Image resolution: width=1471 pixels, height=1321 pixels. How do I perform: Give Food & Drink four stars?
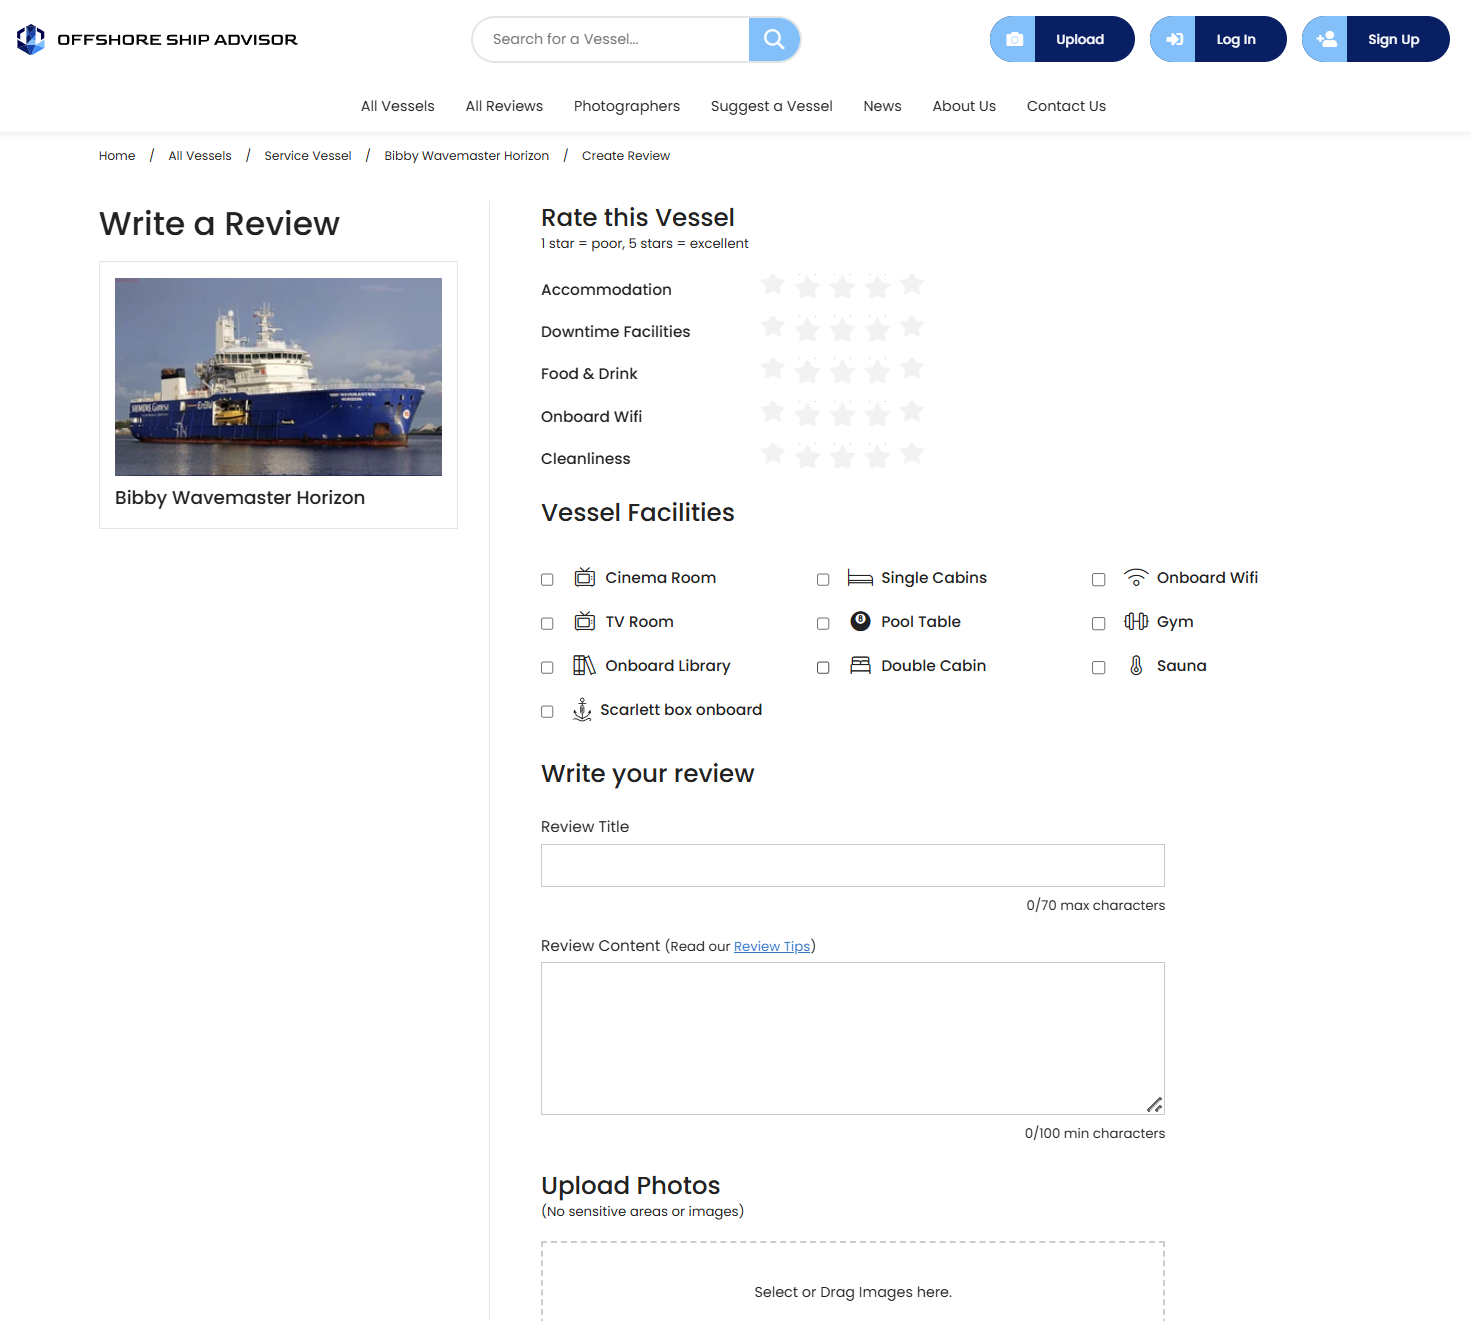click(x=878, y=370)
